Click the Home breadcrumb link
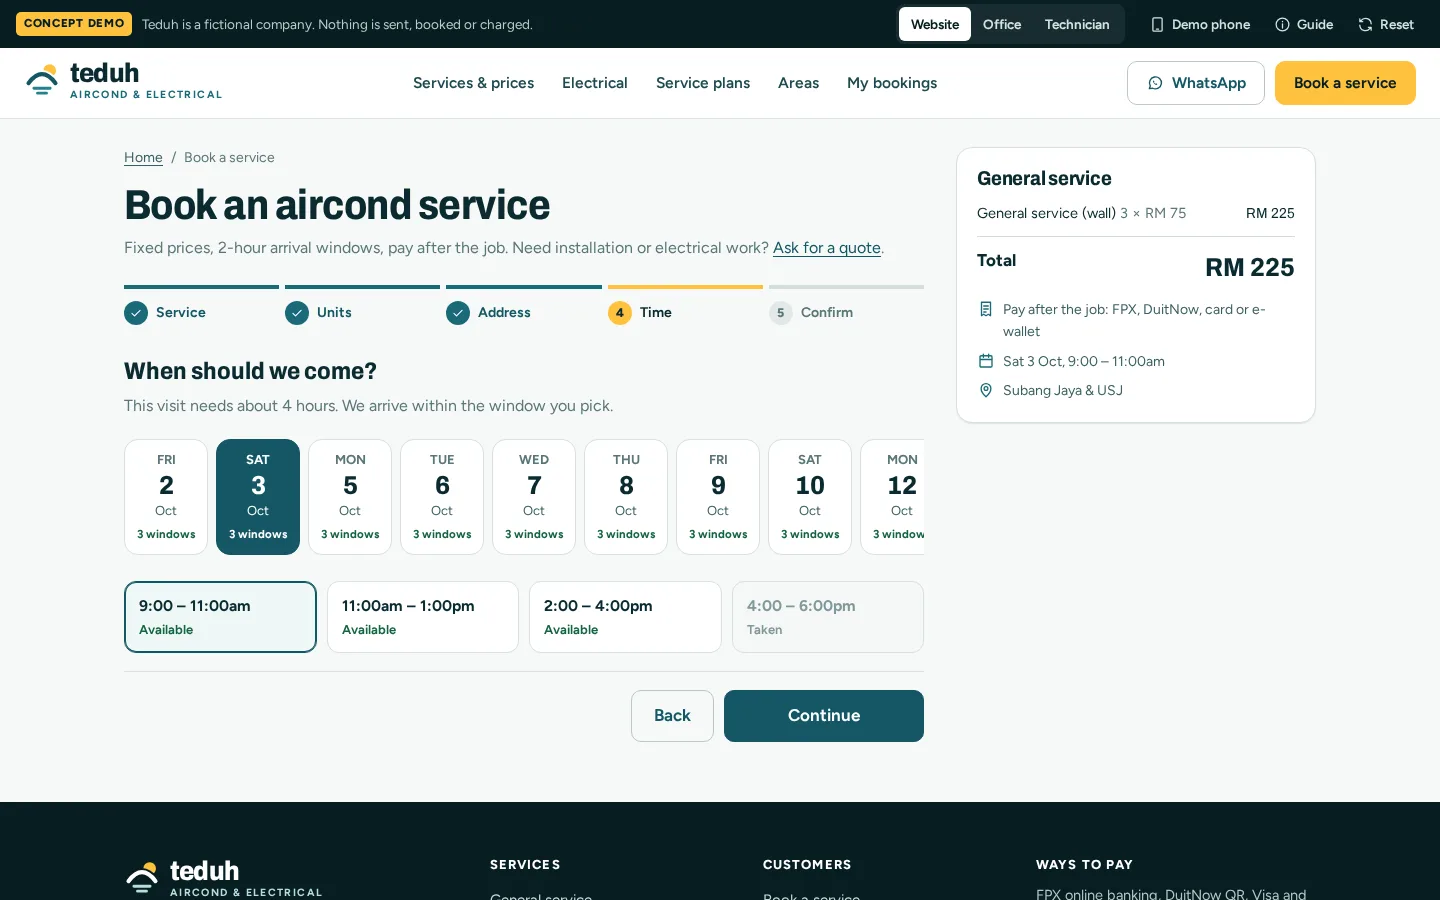 click(x=143, y=158)
